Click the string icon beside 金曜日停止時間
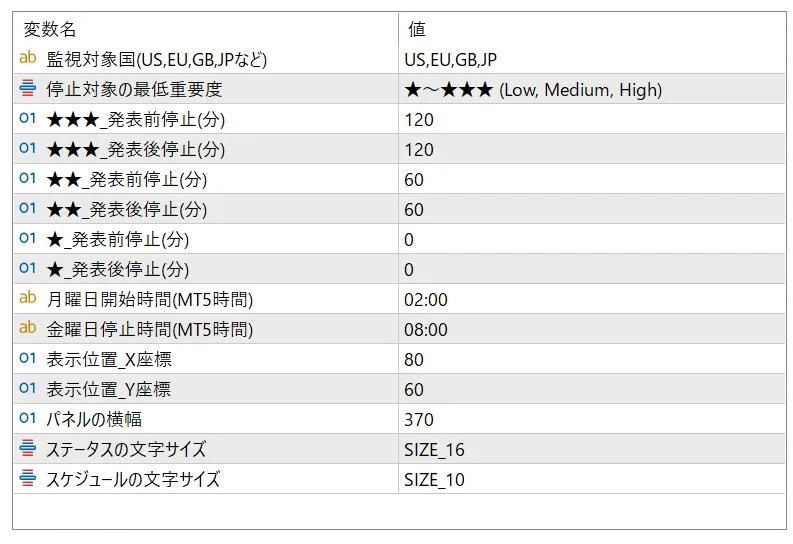793x544 pixels. [x=28, y=330]
